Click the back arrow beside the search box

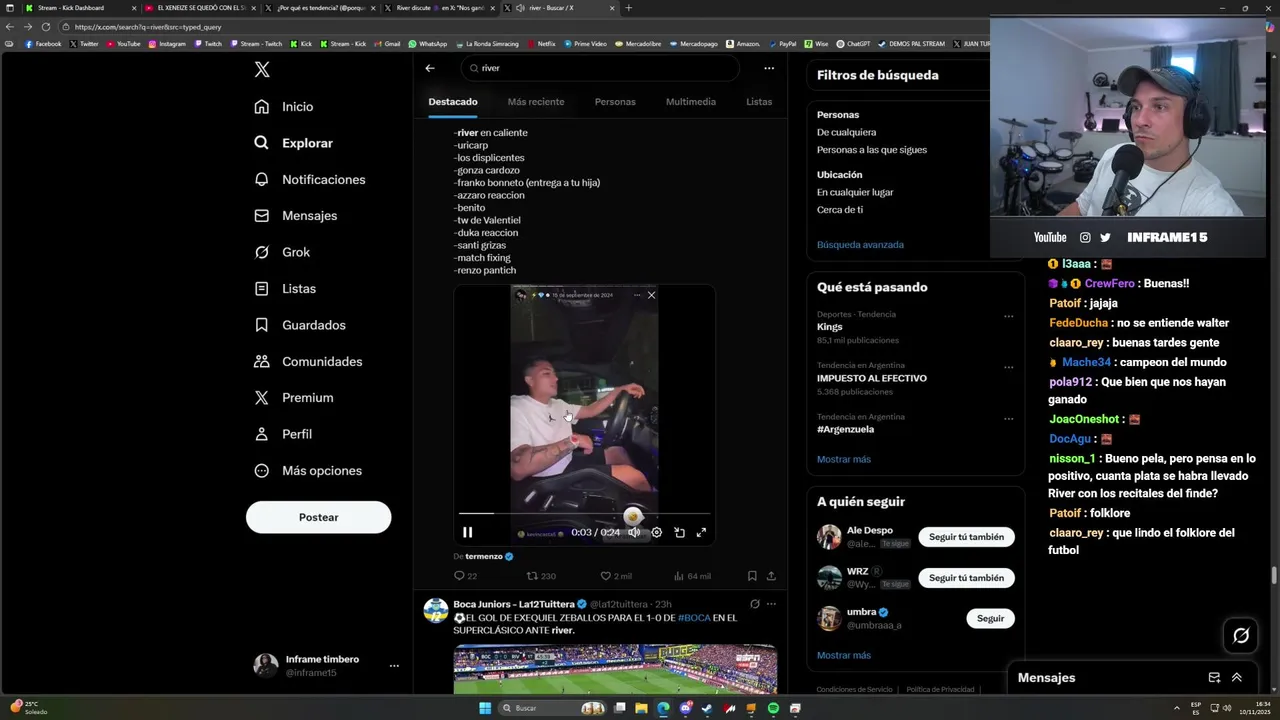(x=430, y=68)
